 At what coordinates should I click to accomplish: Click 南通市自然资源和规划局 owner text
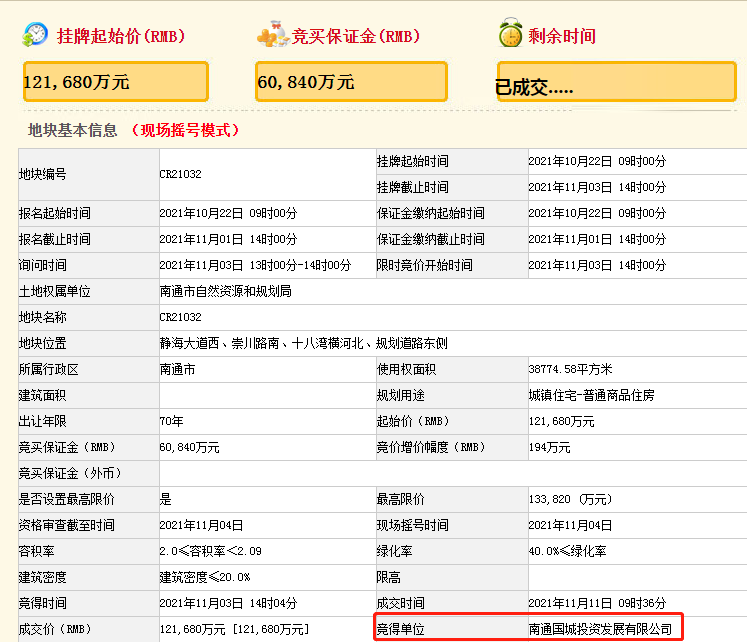tap(225, 291)
